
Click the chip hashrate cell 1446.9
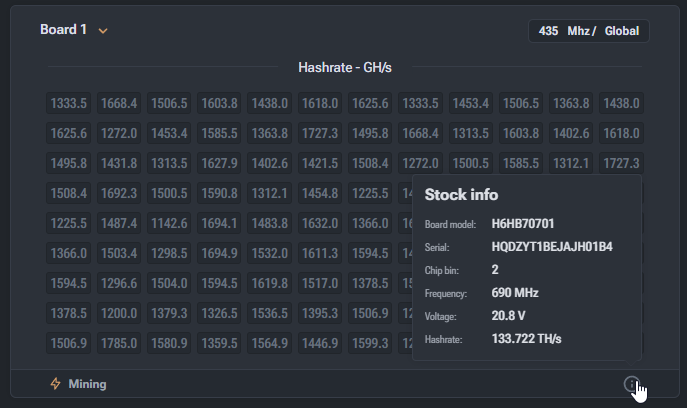[x=320, y=343]
